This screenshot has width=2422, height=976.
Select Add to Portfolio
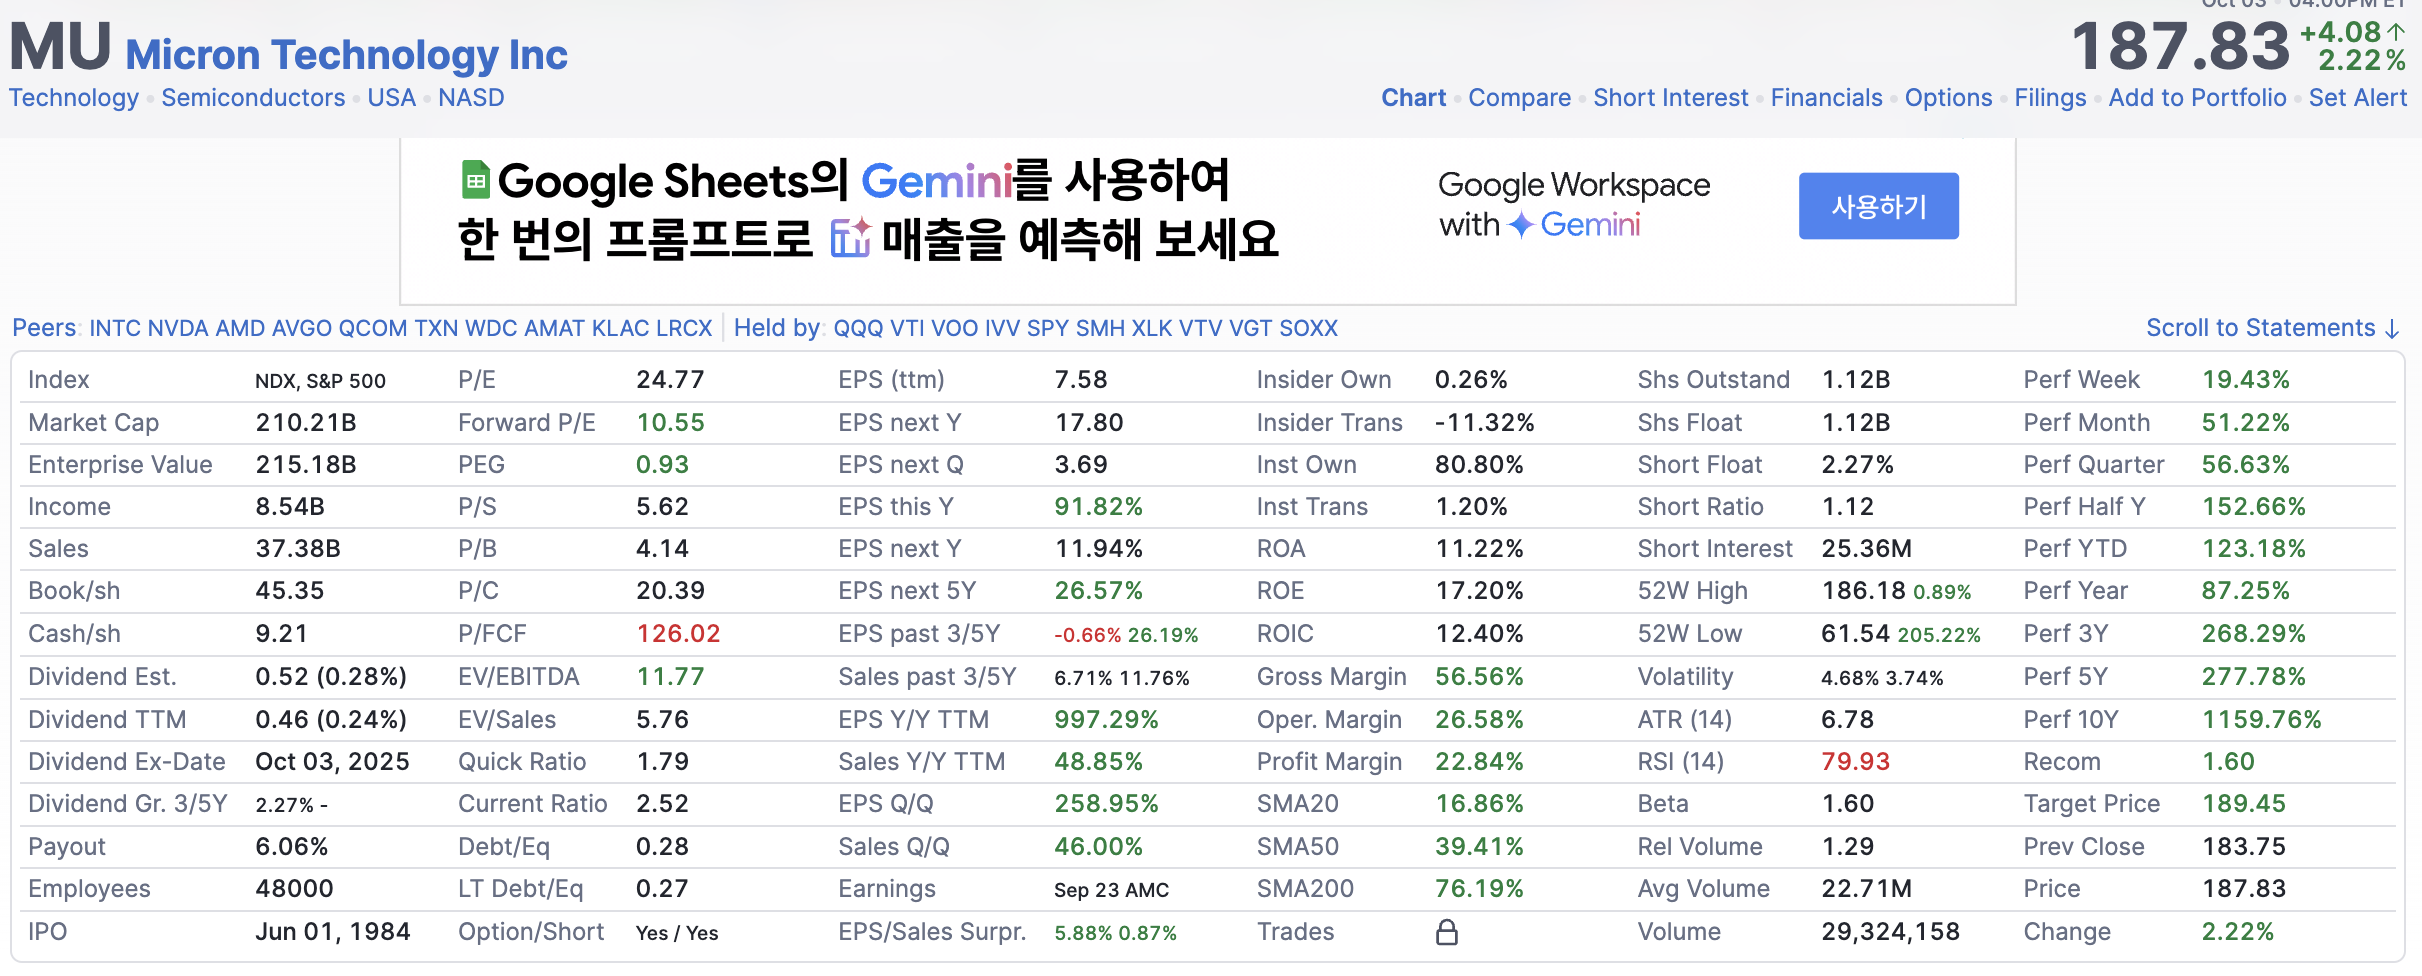tap(2197, 98)
